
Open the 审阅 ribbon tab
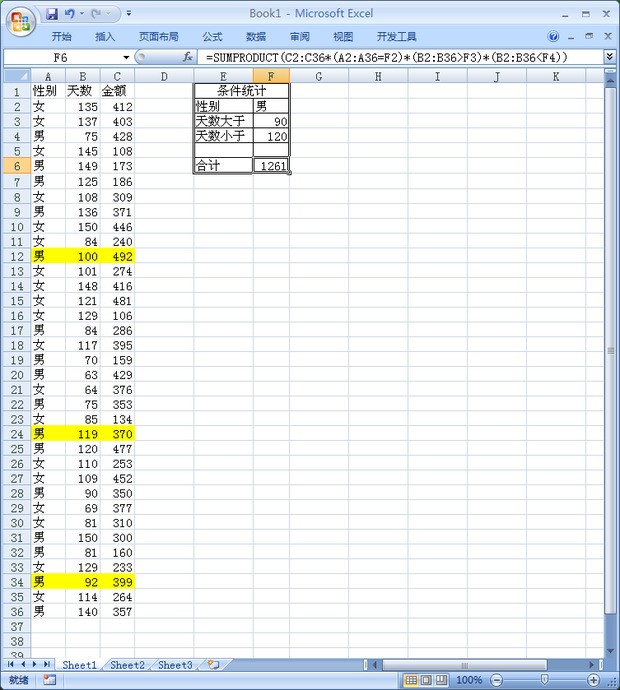click(299, 37)
